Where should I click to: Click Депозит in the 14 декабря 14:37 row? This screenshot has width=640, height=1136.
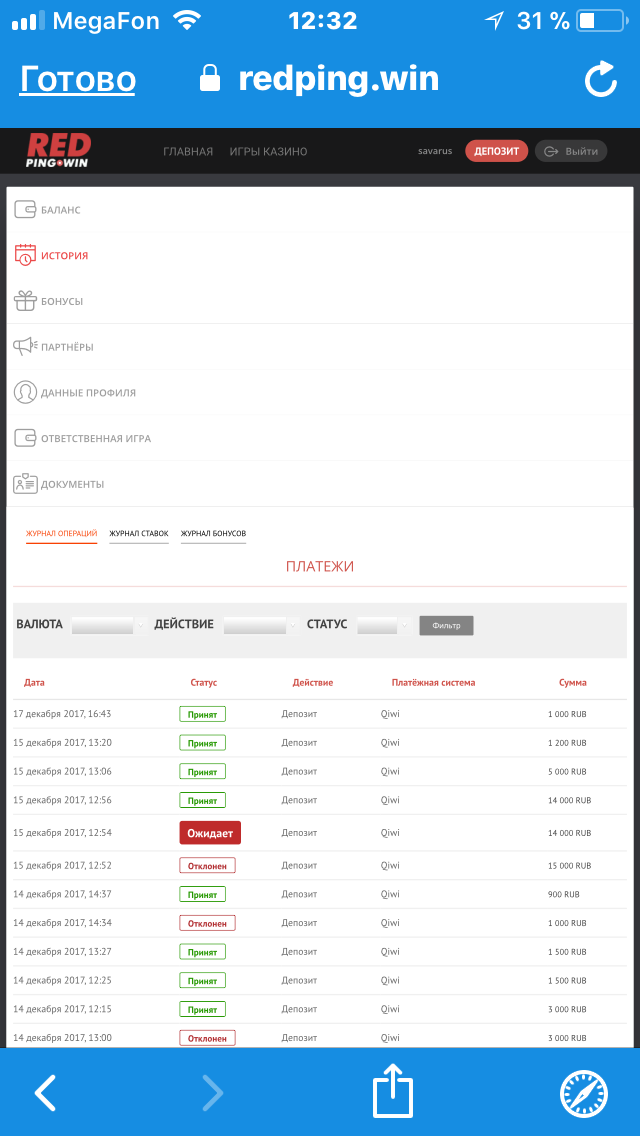click(299, 894)
